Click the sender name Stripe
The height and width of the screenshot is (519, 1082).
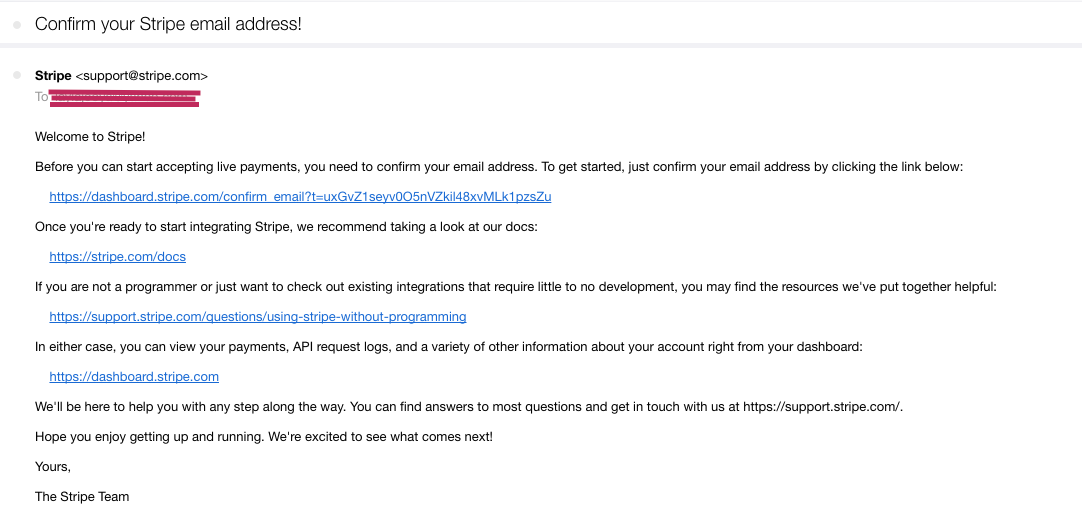coord(53,76)
